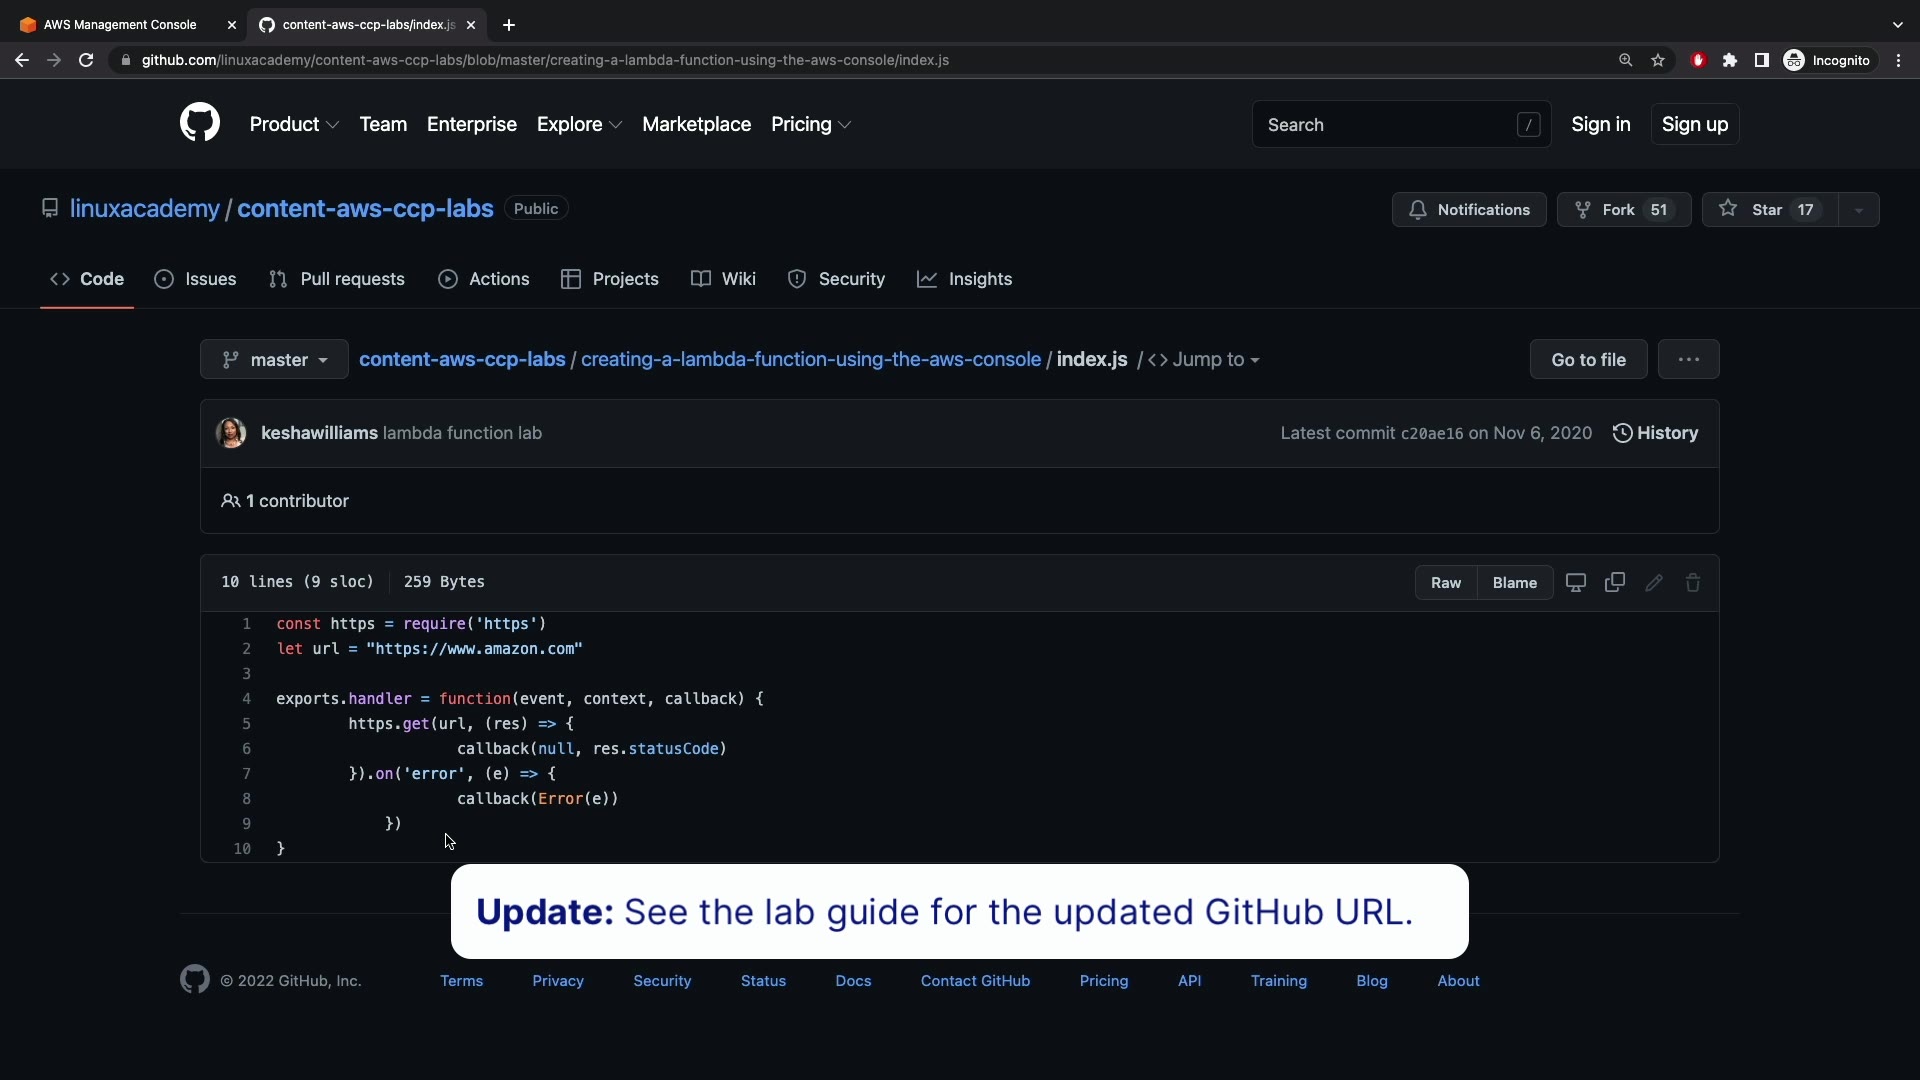
Task: Click the pencil edit file icon
Action: [1654, 583]
